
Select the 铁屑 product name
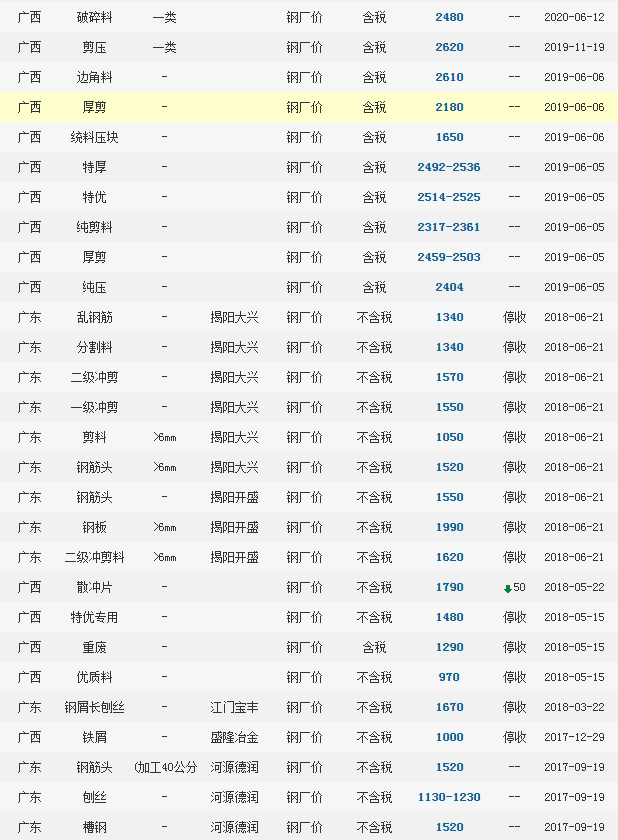tap(94, 737)
